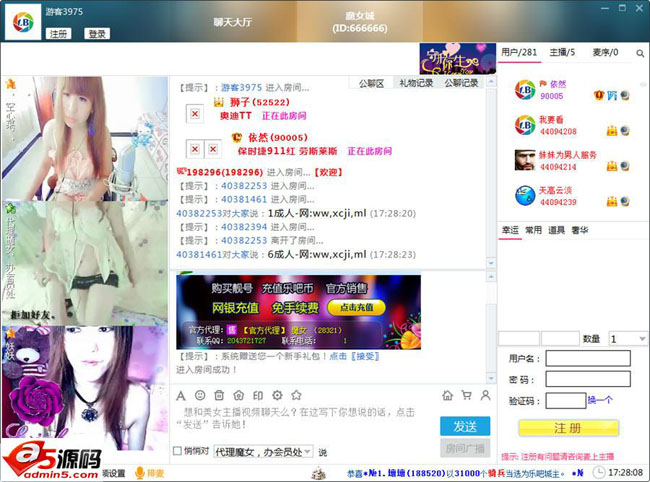Select the 道具 gift tab

point(556,230)
